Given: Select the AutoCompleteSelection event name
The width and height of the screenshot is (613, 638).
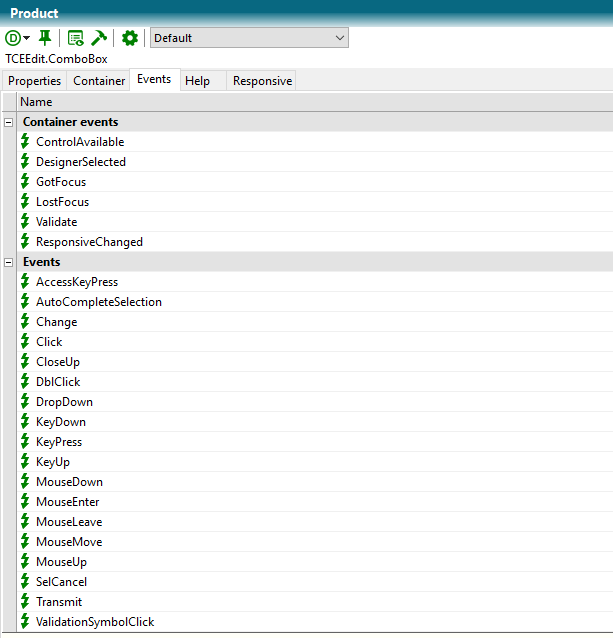Looking at the screenshot, I should point(99,302).
